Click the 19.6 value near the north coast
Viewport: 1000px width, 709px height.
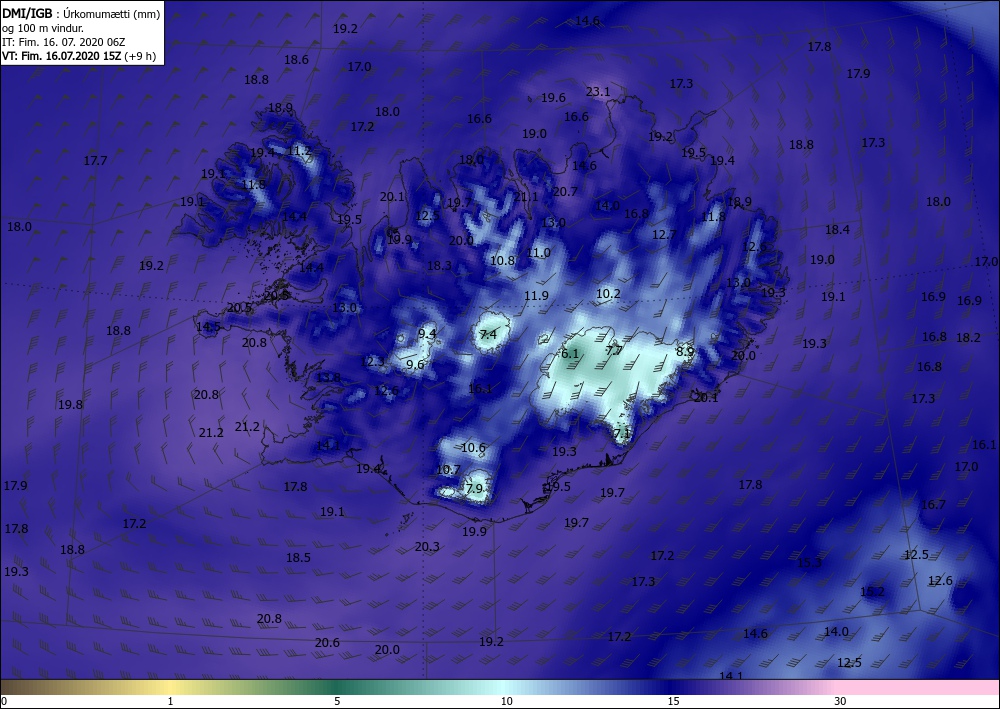[x=553, y=98]
